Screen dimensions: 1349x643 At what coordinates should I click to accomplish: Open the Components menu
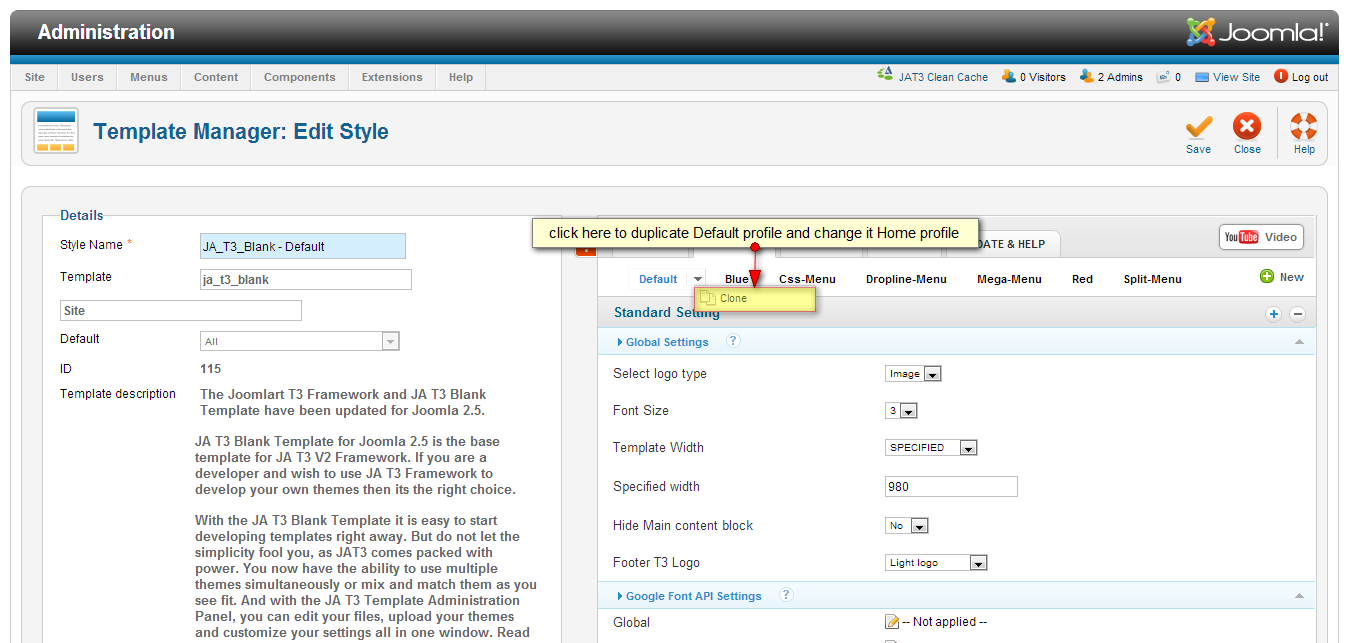point(300,77)
